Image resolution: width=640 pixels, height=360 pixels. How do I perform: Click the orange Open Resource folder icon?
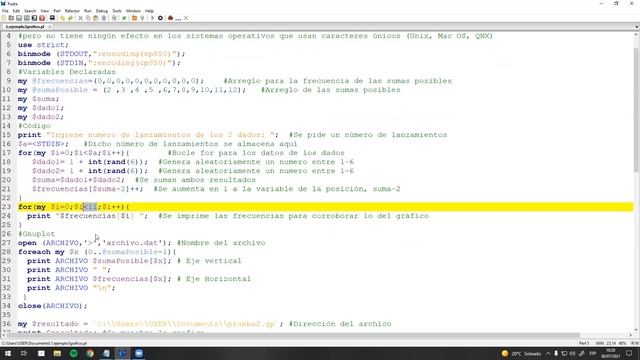134,18
